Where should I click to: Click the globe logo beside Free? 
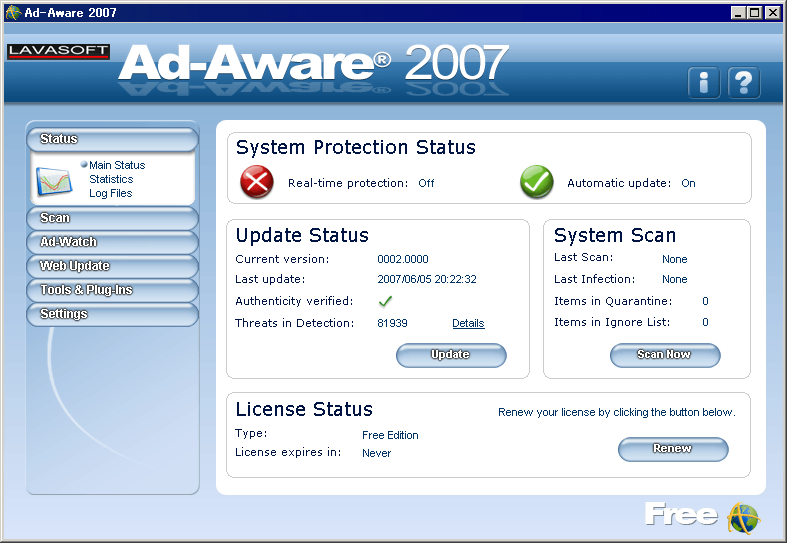pos(744,518)
